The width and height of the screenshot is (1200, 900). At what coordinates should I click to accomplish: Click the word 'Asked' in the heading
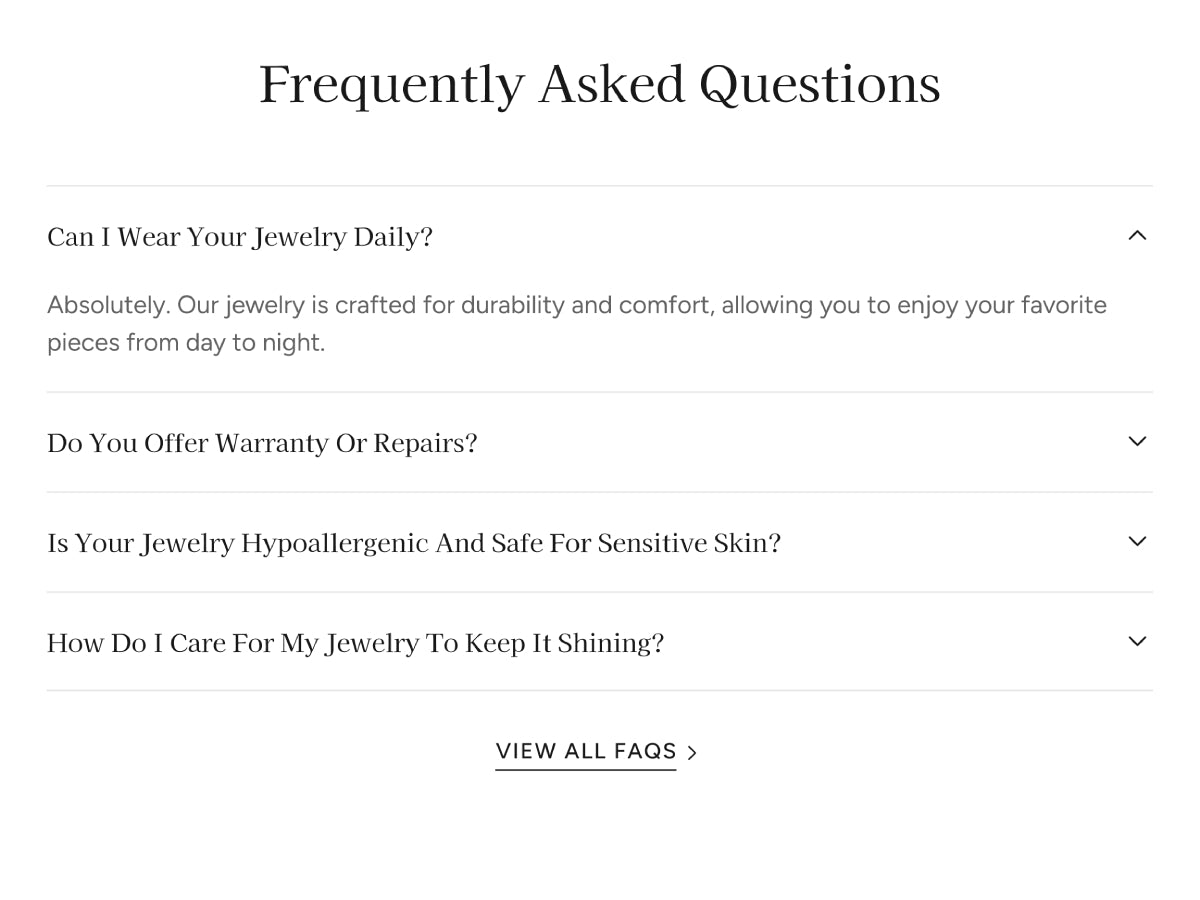611,85
